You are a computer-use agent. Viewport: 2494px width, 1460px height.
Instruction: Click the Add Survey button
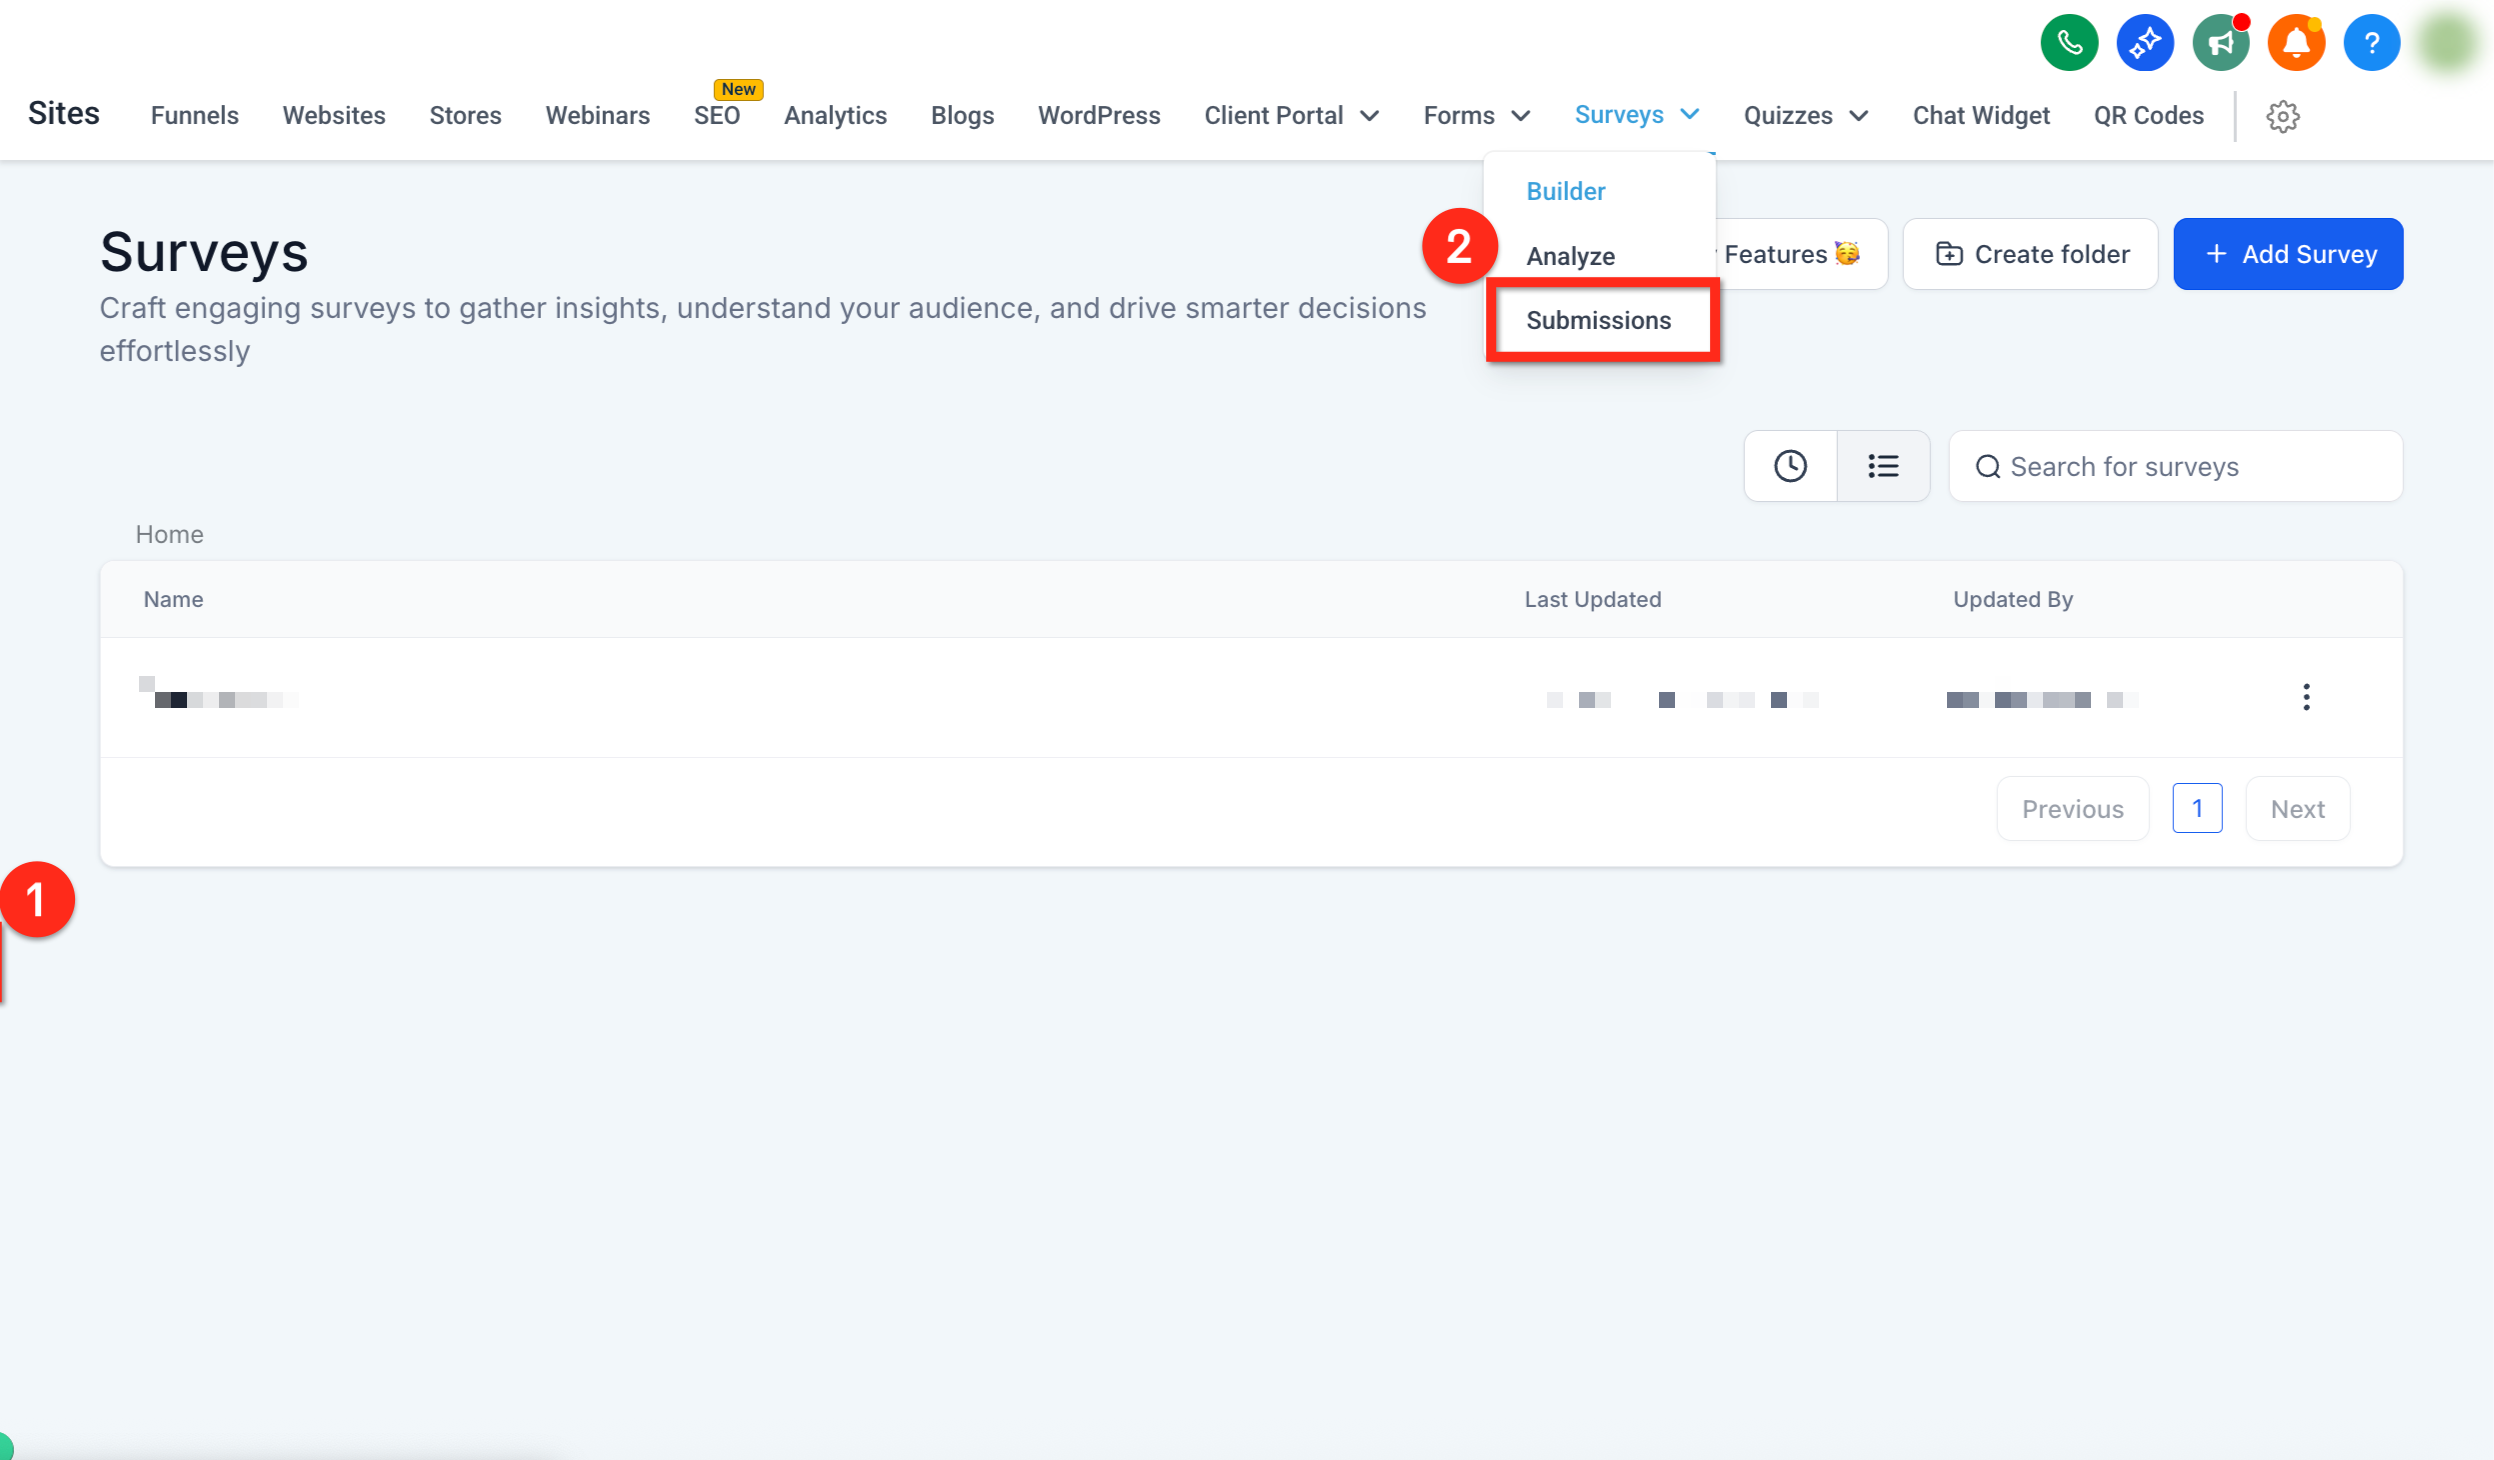pyautogui.click(x=2288, y=254)
